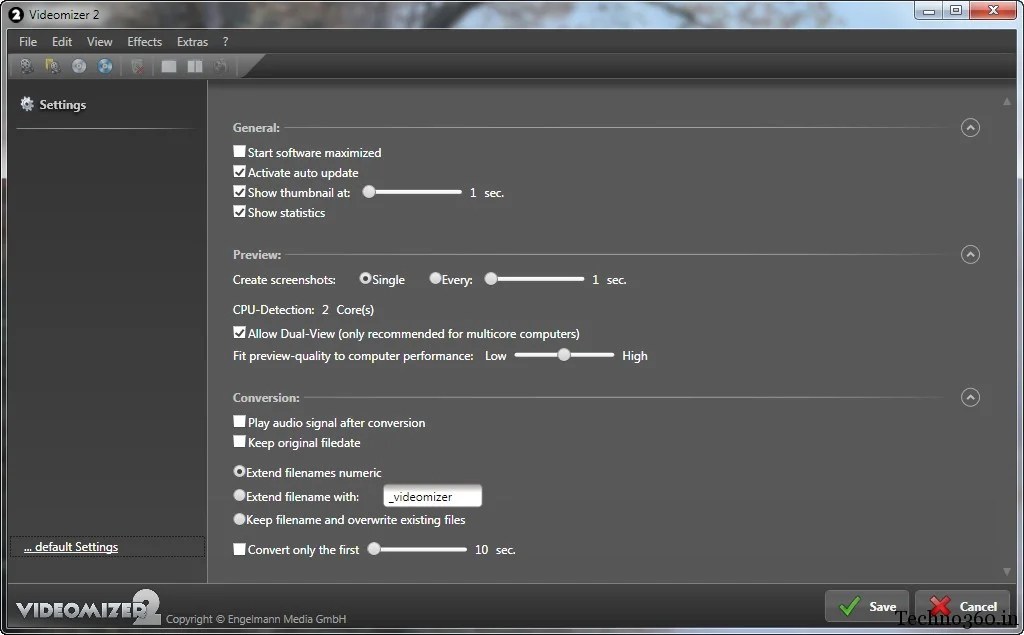Collapse the Conversion section

[x=970, y=397]
